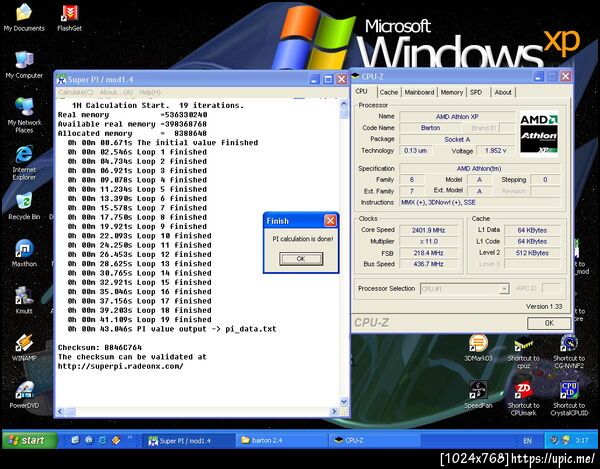Open the Shortcut to CG-NVNF2 icon
The image size is (600, 469).
(569, 351)
